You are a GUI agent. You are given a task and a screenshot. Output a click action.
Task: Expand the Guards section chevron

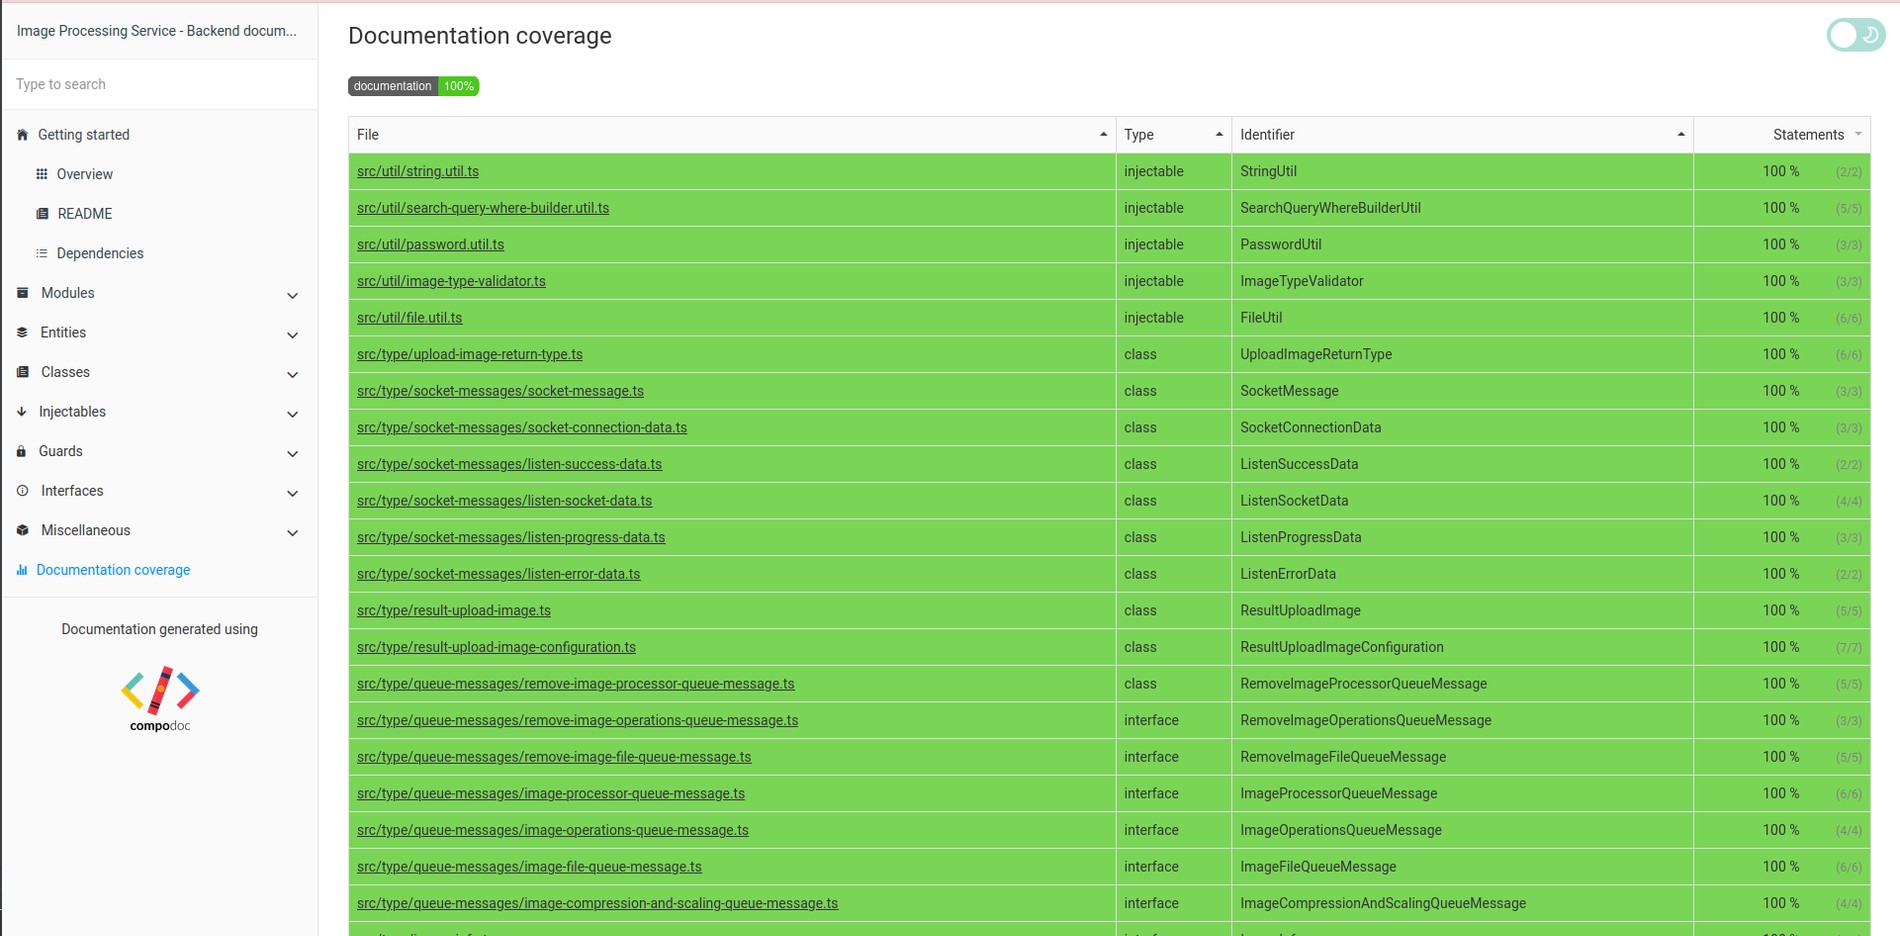[292, 453]
